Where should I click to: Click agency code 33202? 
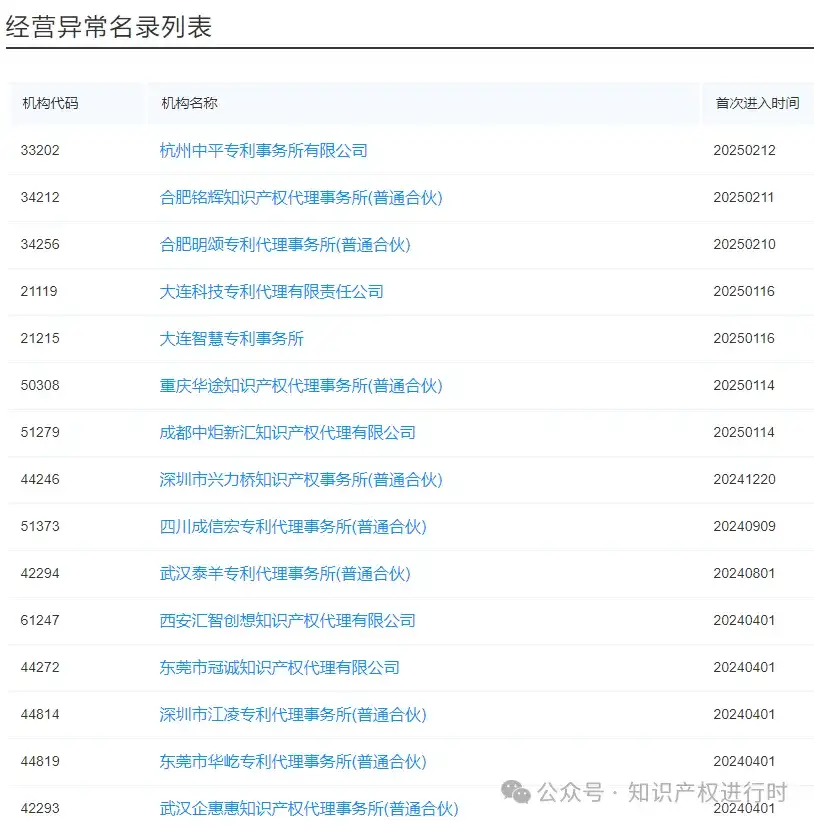[x=40, y=150]
